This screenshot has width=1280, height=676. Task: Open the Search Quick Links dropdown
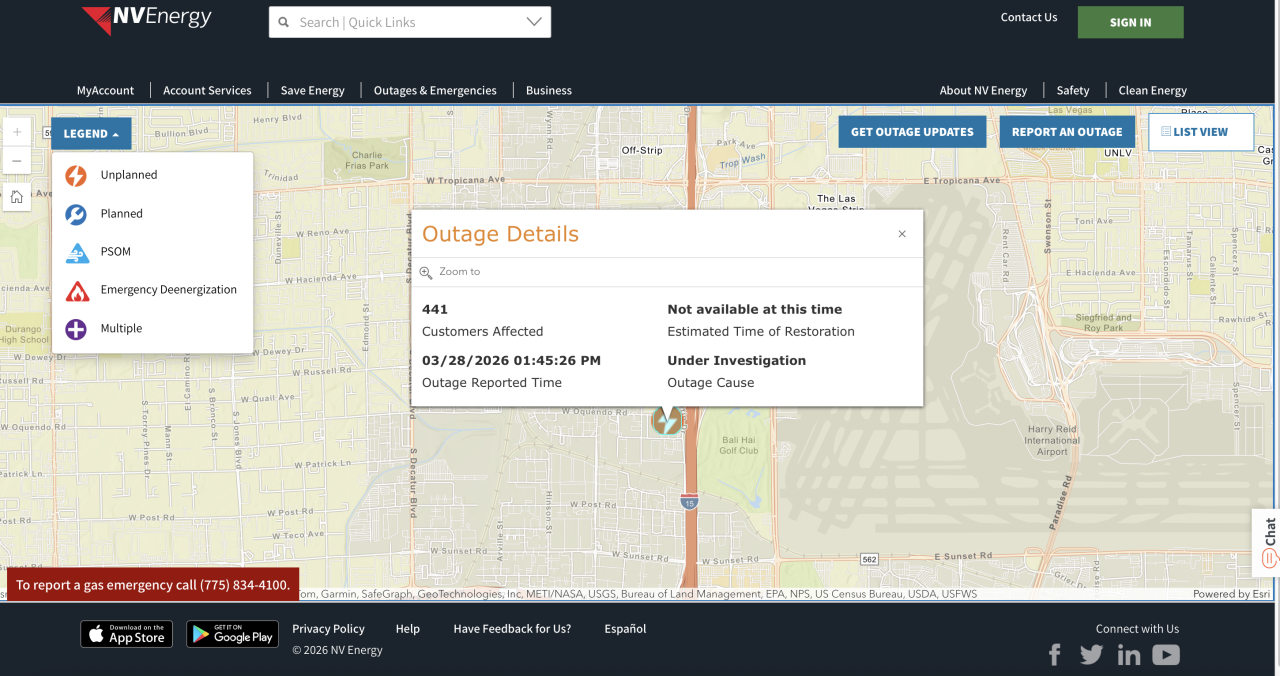[533, 21]
